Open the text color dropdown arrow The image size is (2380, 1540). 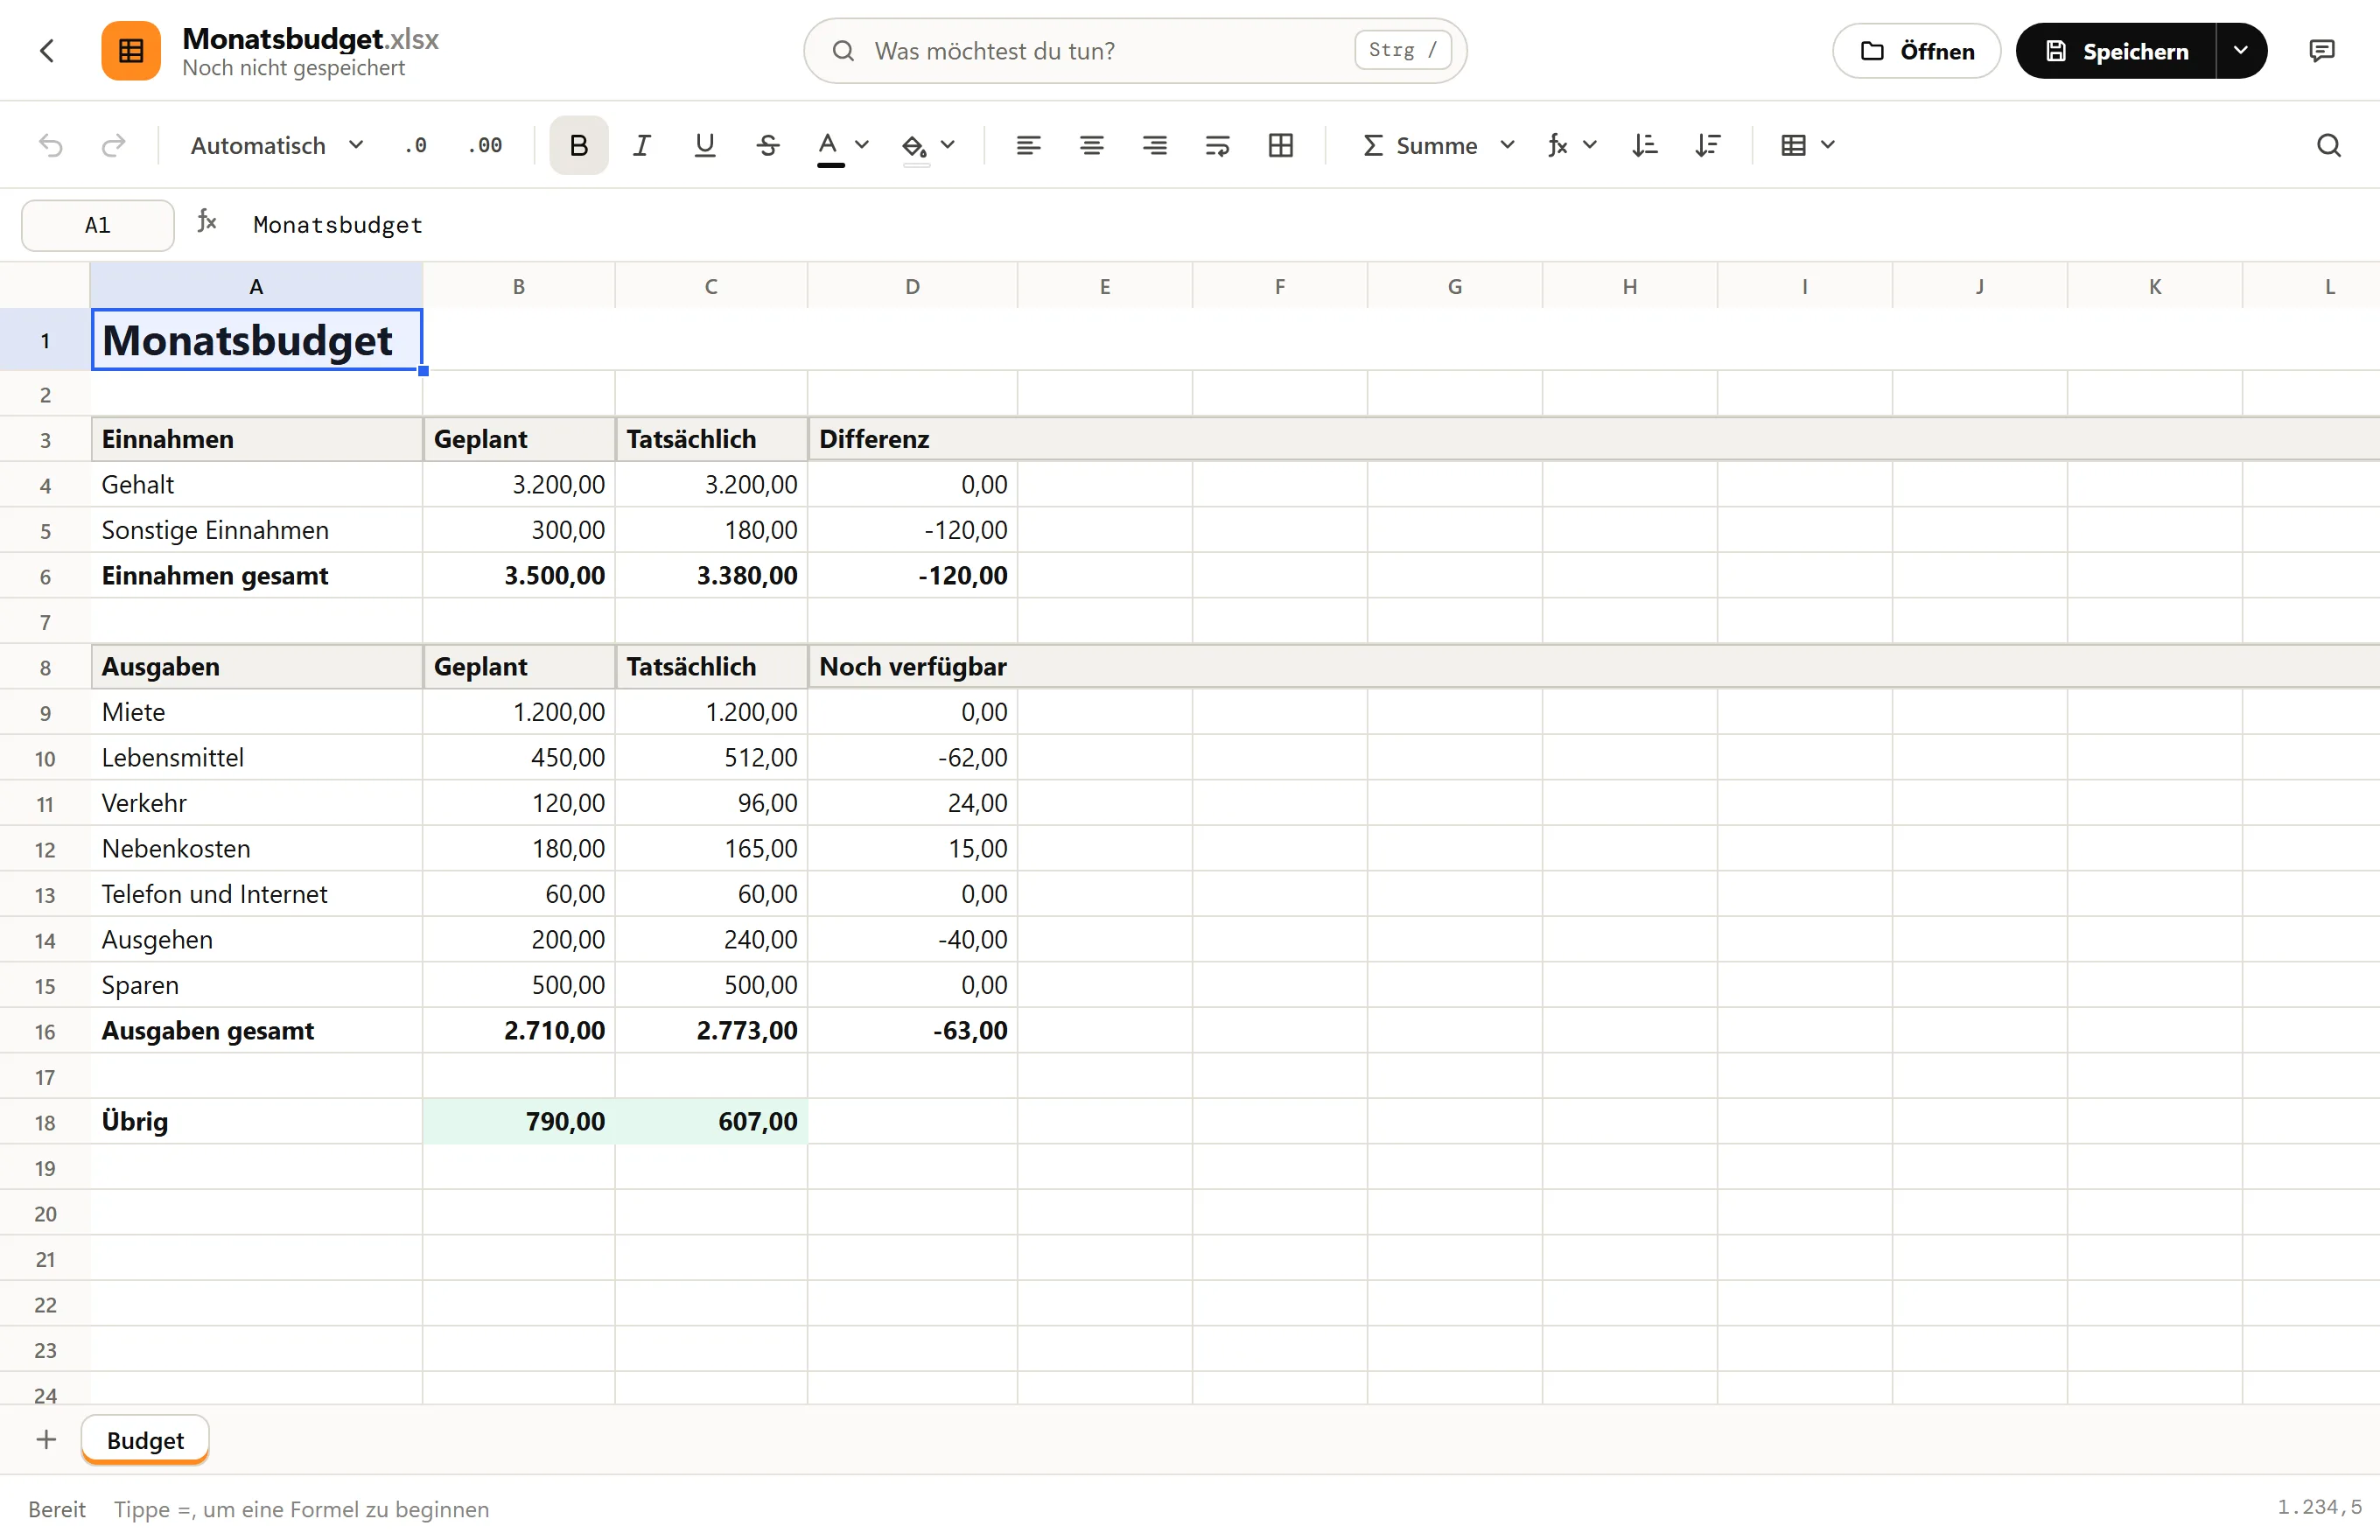pyautogui.click(x=862, y=145)
